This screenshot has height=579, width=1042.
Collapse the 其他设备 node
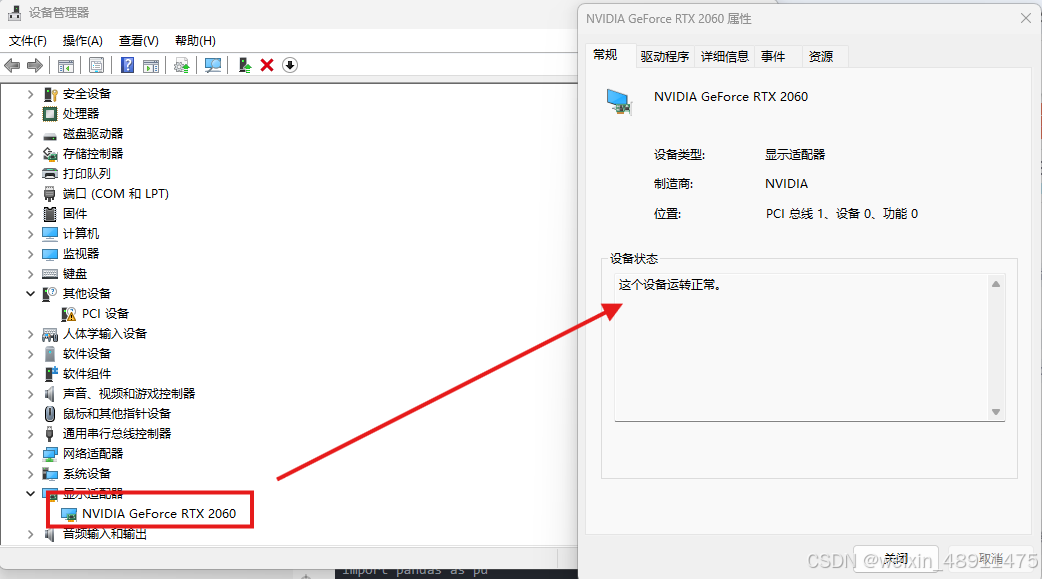(x=30, y=294)
